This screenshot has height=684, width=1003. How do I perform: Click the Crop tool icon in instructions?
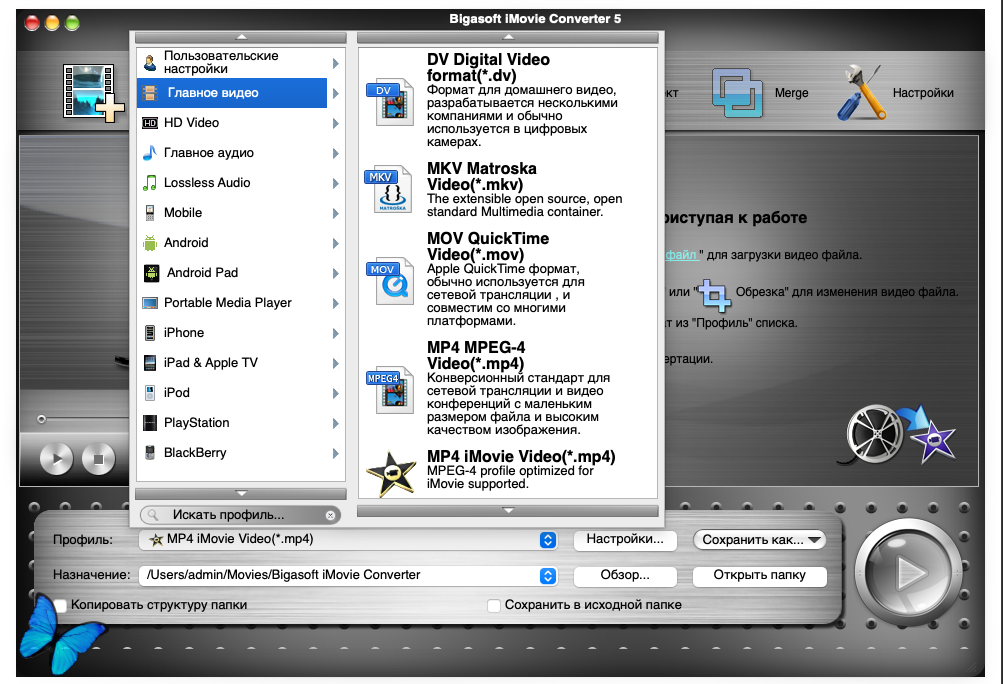tap(714, 294)
